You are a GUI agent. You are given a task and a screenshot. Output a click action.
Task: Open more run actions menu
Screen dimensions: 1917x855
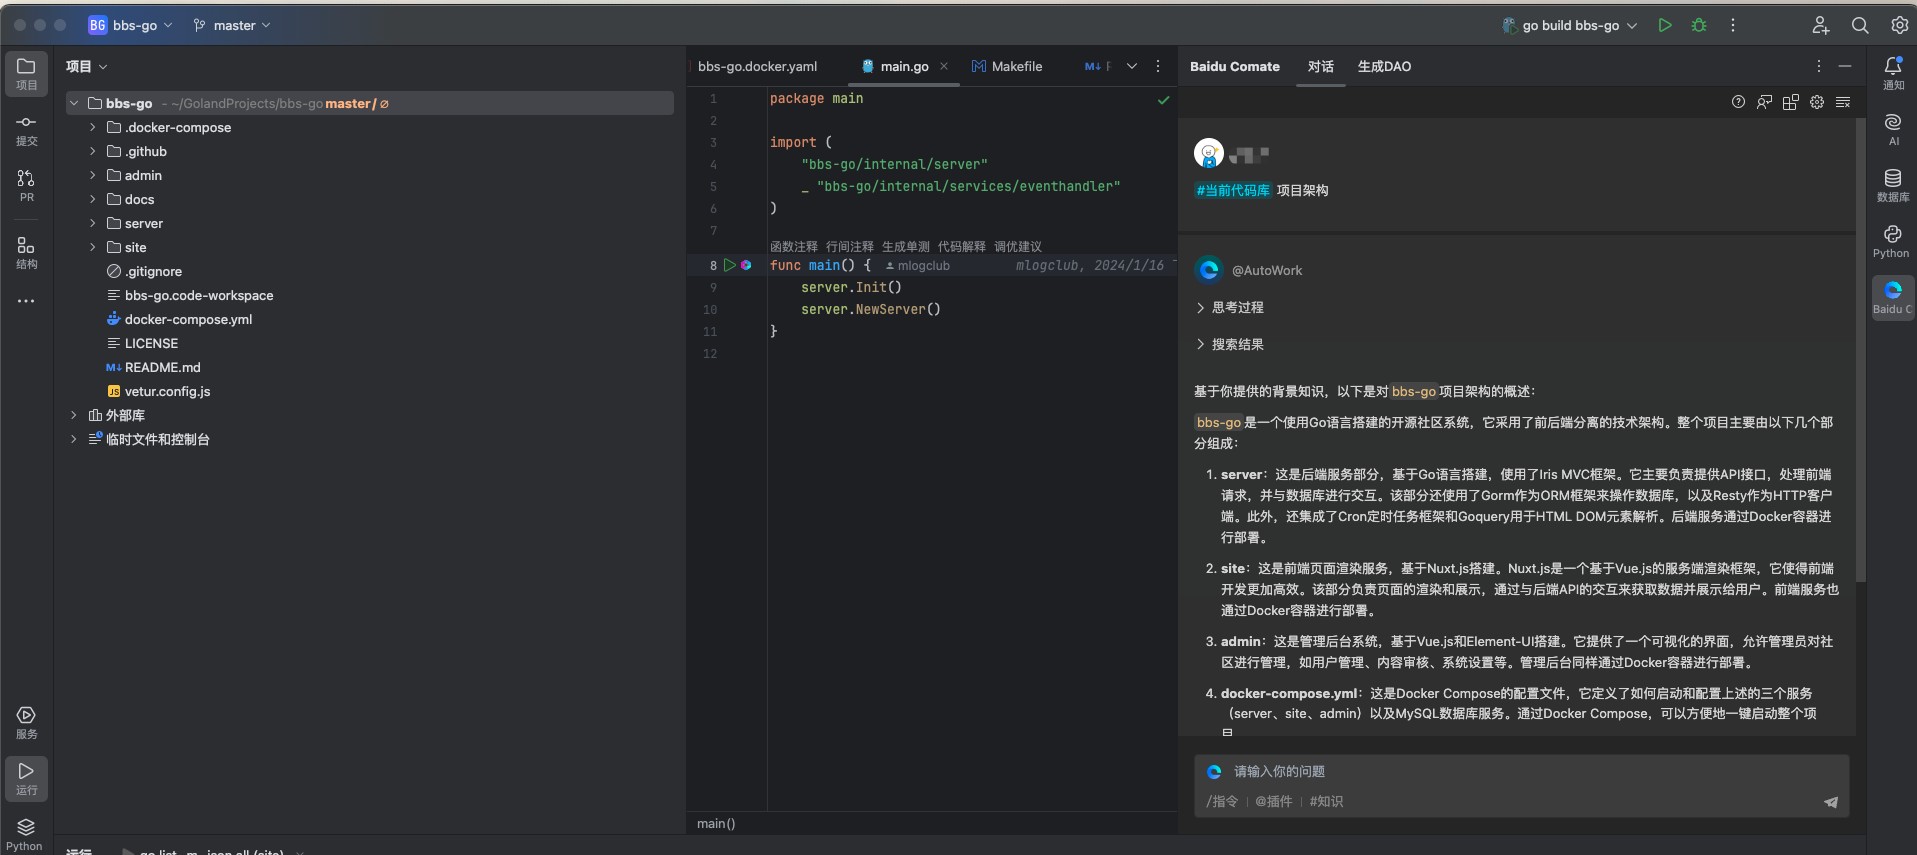1733,25
